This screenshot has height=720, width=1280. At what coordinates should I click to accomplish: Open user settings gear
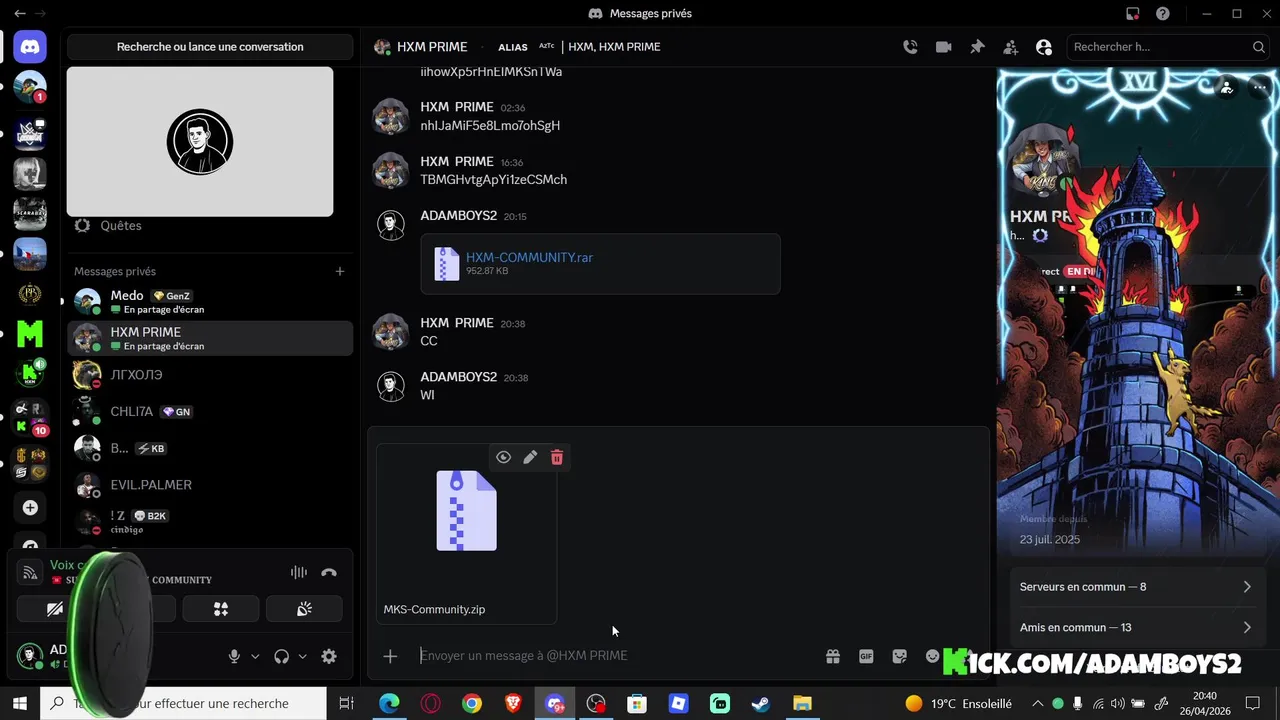pyautogui.click(x=329, y=656)
